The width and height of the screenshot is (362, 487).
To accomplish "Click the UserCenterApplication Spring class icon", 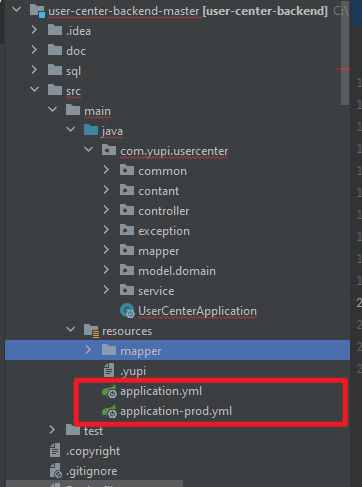I will (x=127, y=311).
